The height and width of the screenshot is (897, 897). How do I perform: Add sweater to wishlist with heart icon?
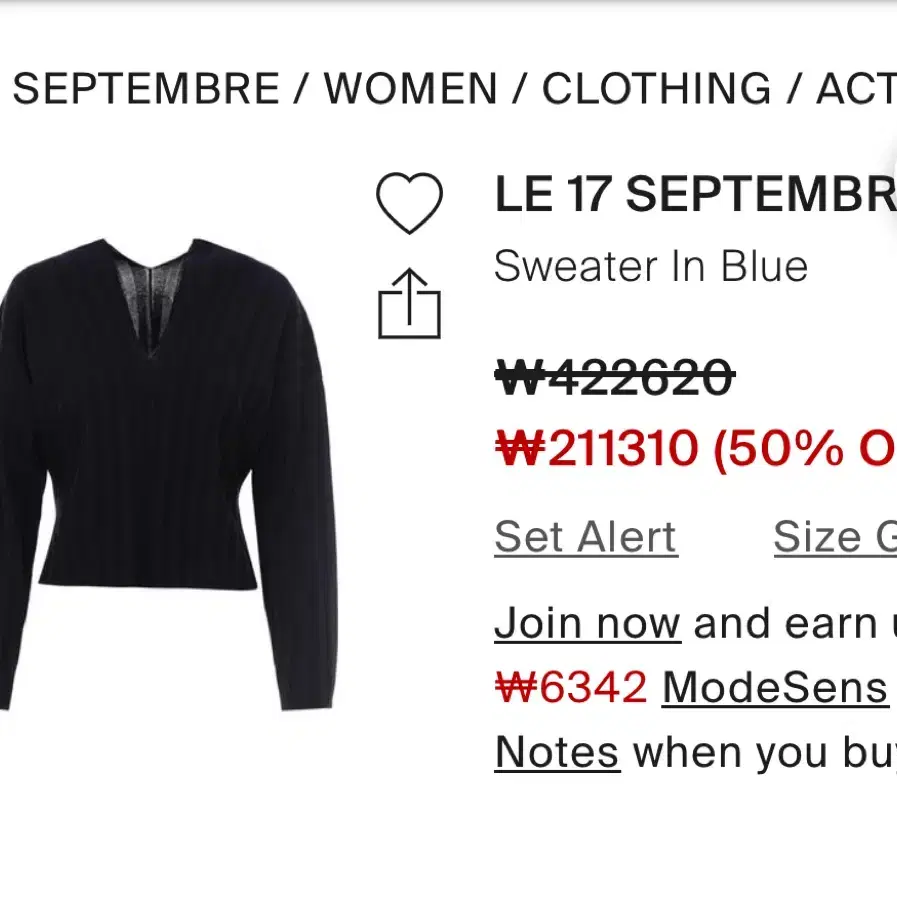409,203
